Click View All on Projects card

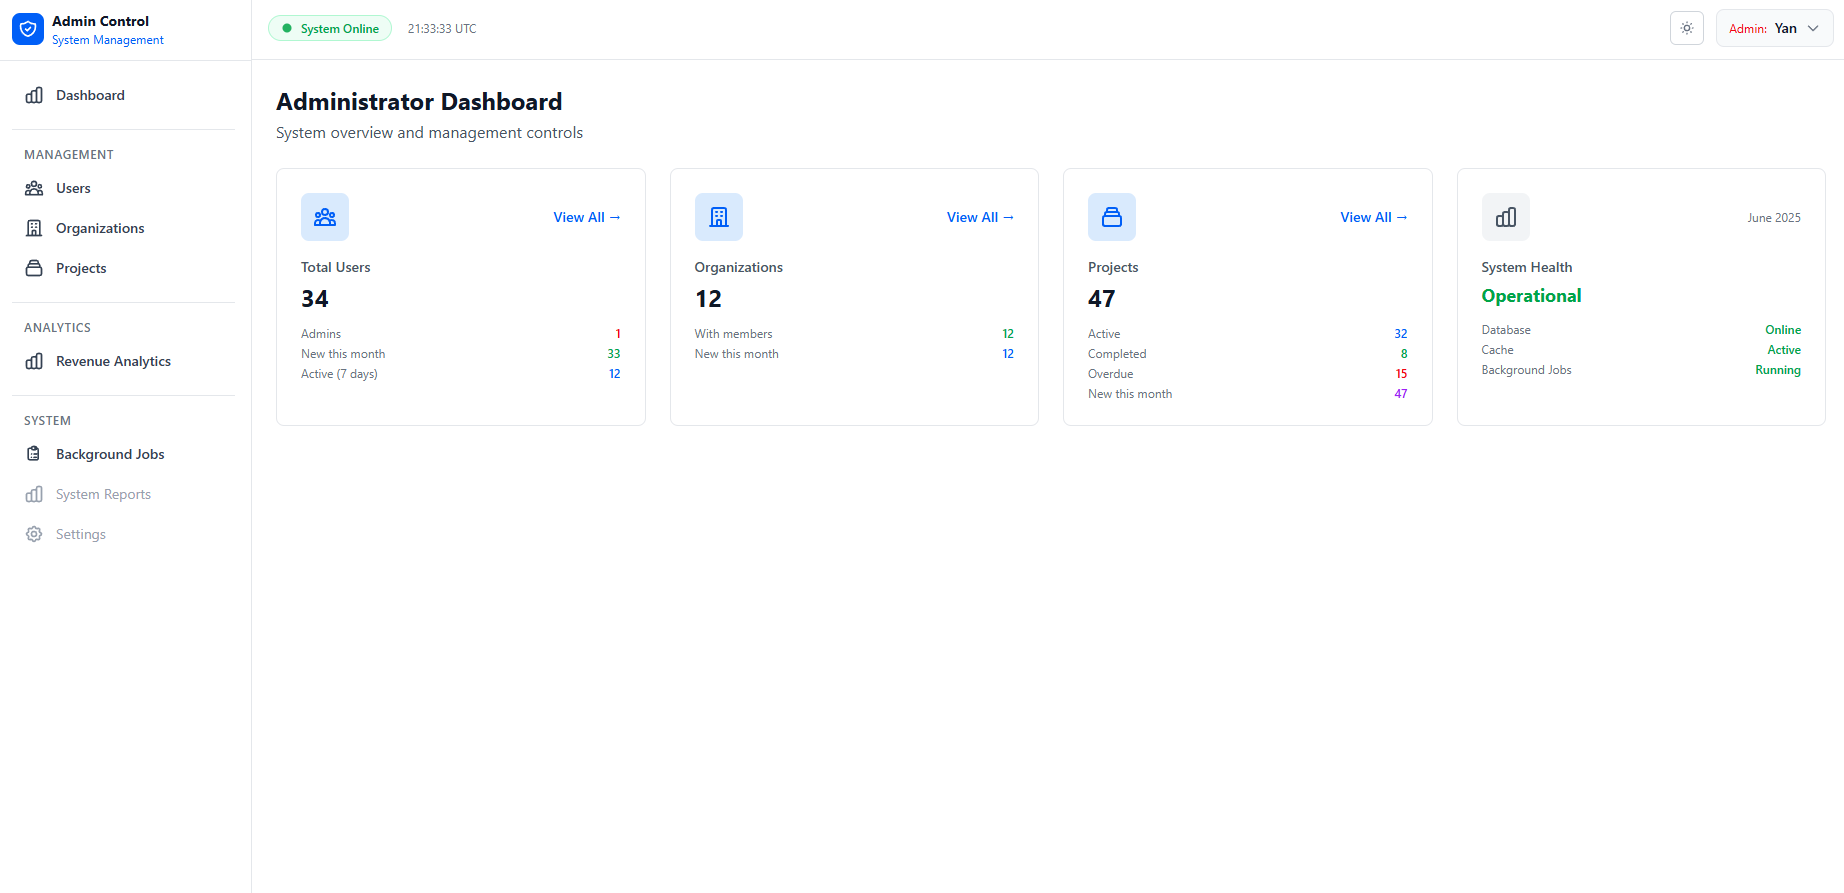point(1374,217)
